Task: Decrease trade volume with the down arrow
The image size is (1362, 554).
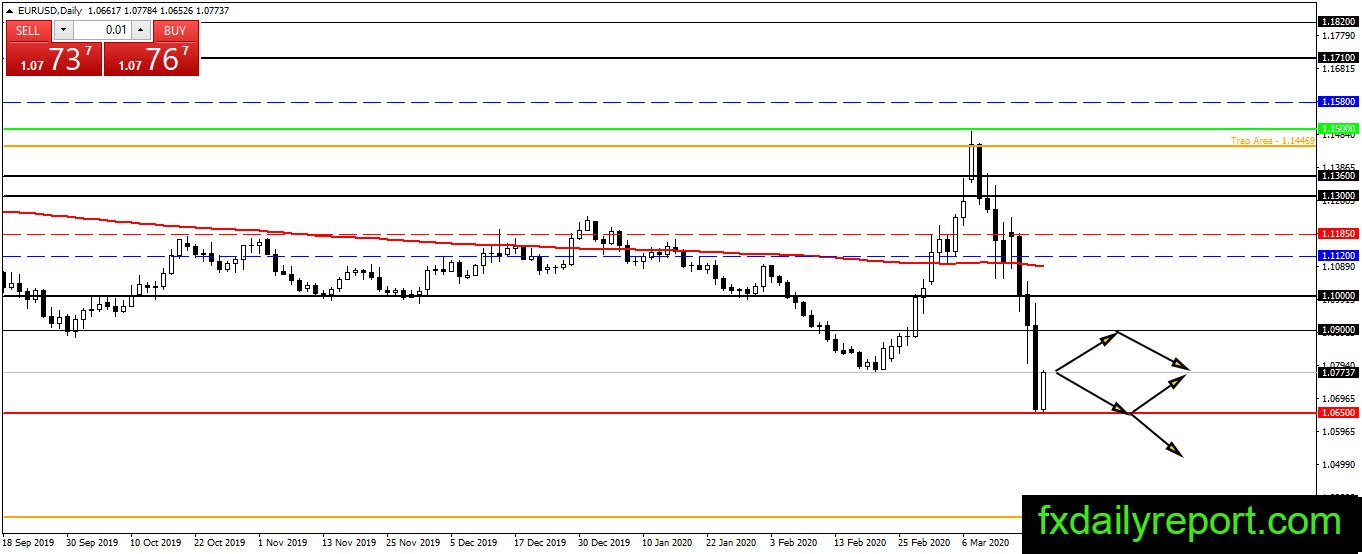Action: point(64,31)
